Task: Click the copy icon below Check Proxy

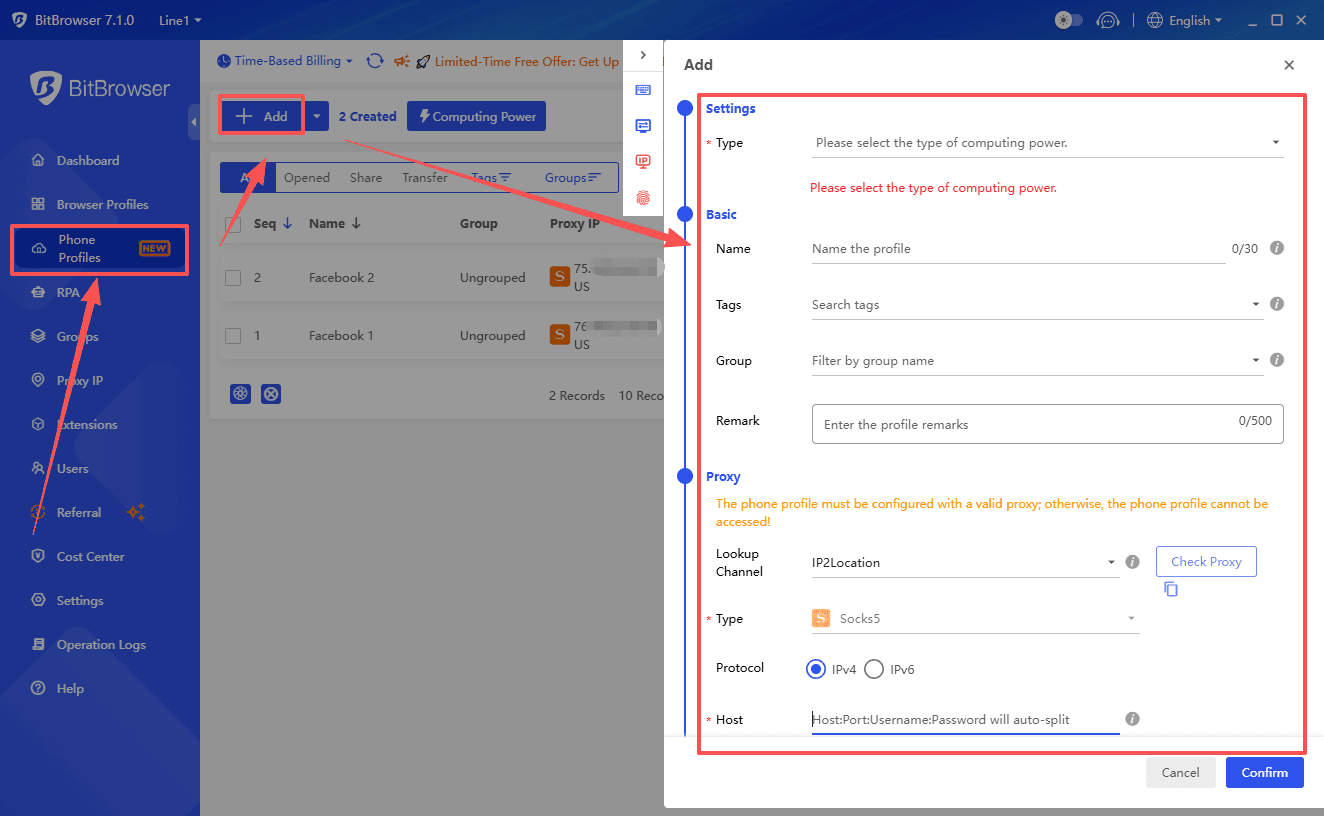Action: [x=1171, y=589]
